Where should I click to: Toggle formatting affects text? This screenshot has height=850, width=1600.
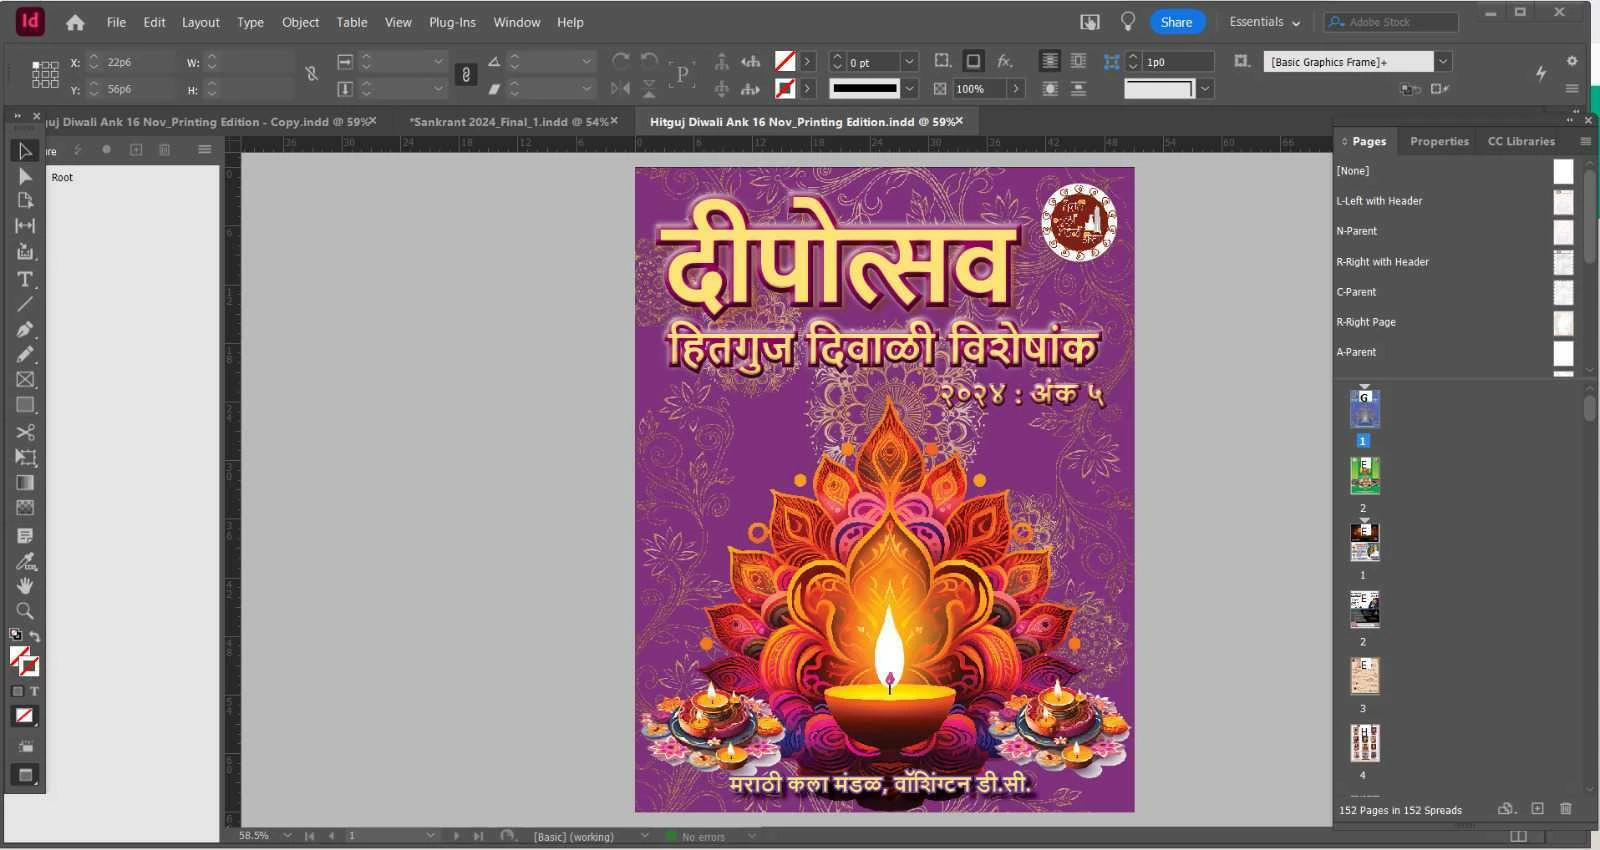34,691
